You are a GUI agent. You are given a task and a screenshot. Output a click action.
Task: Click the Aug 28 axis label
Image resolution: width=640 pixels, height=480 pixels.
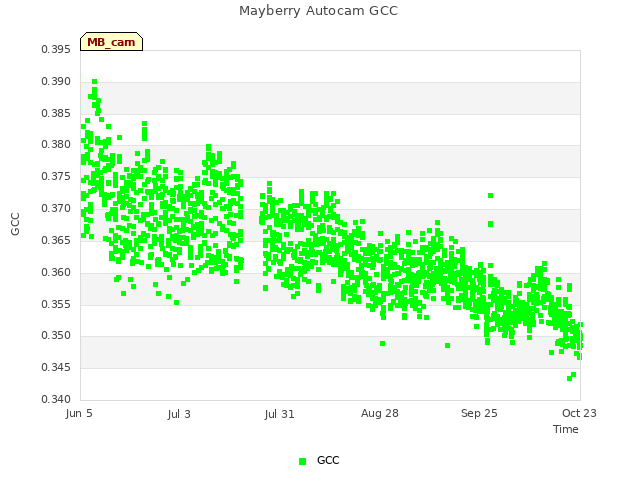pyautogui.click(x=380, y=413)
